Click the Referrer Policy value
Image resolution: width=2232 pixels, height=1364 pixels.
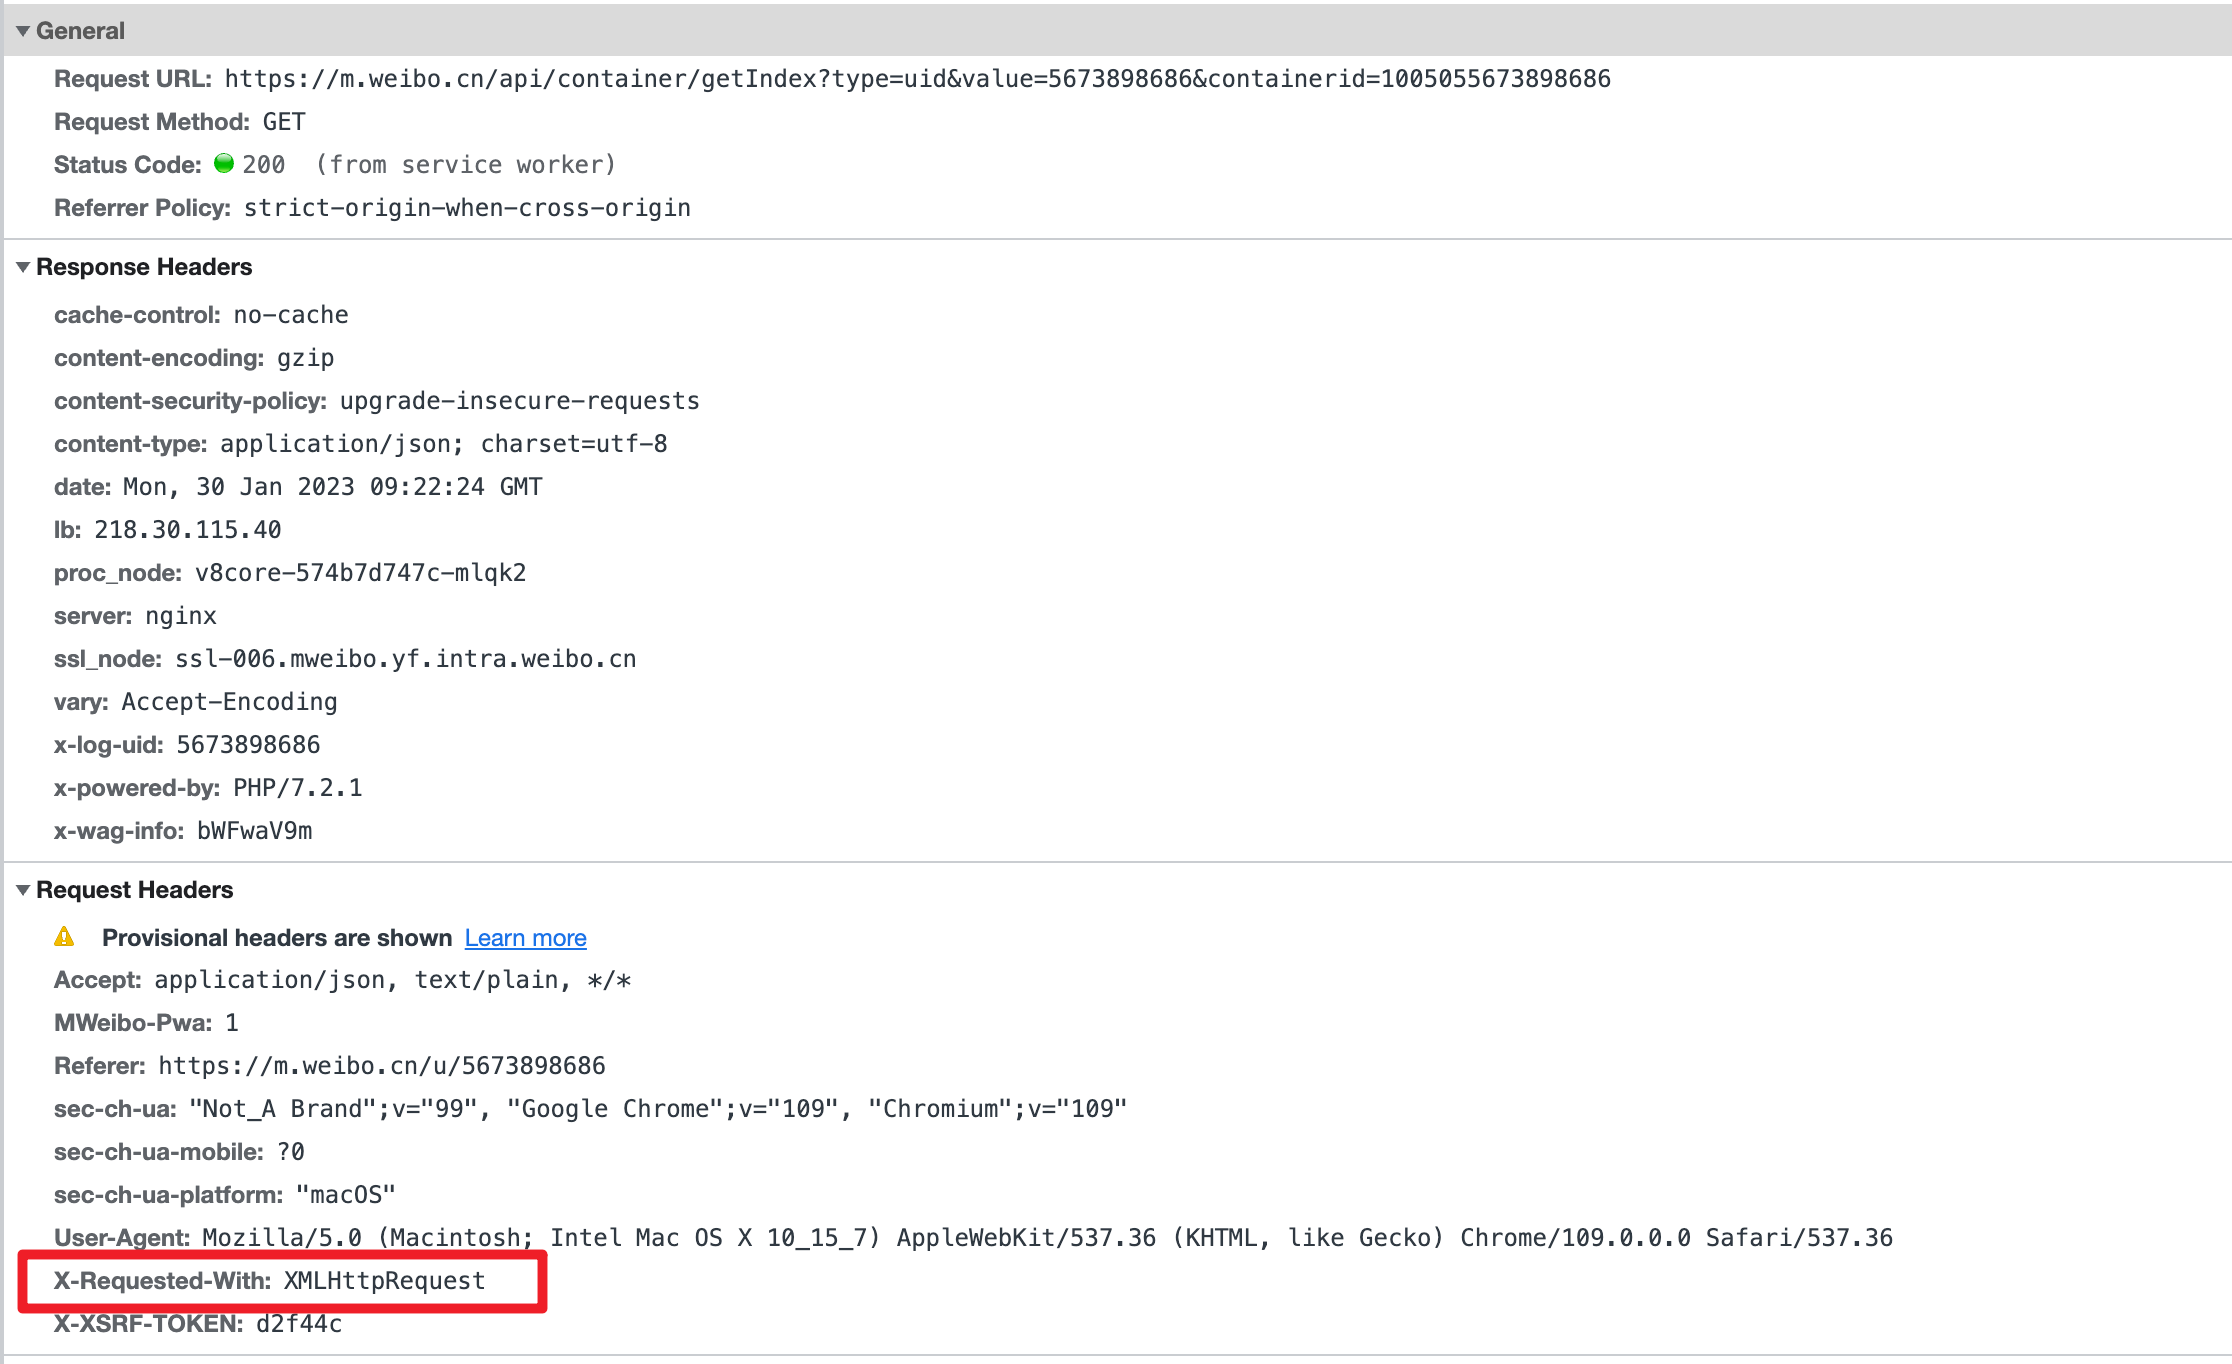pyautogui.click(x=467, y=208)
